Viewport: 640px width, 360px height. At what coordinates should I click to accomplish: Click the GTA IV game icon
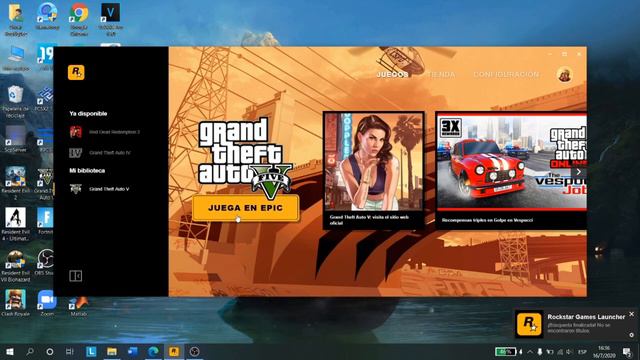[76, 153]
